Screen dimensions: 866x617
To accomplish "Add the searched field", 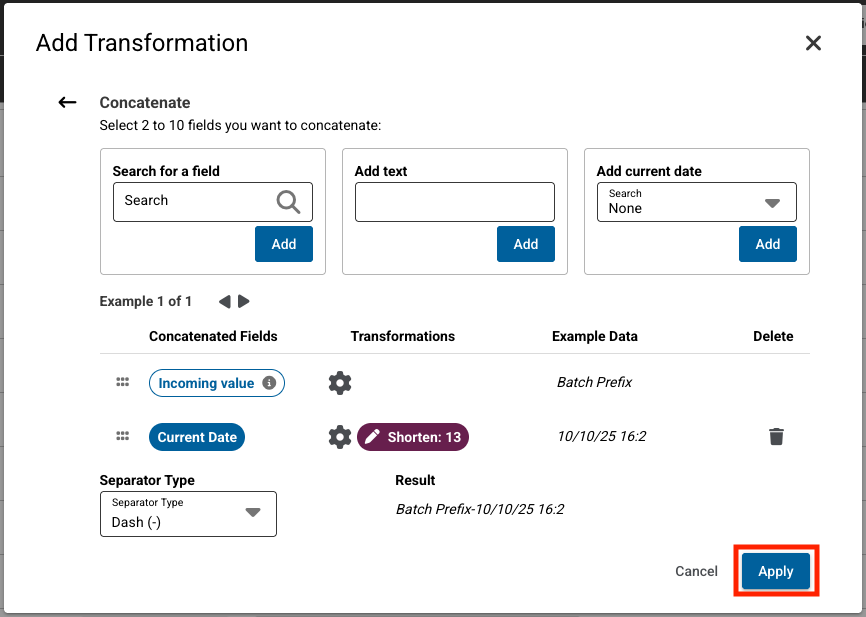I will (283, 244).
